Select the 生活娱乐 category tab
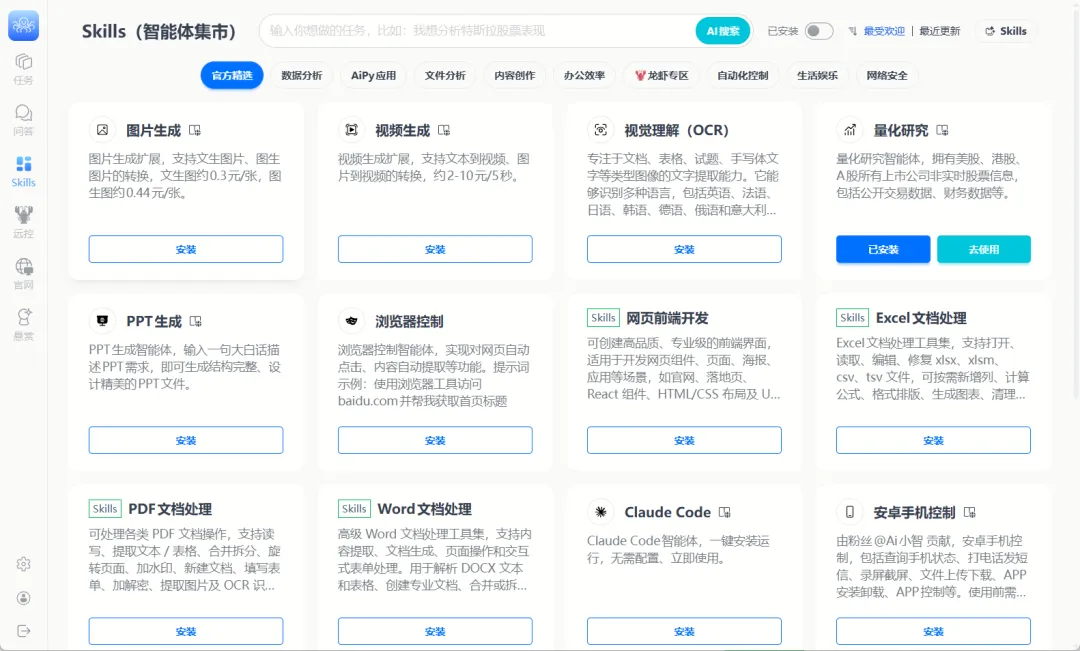 pyautogui.click(x=818, y=76)
